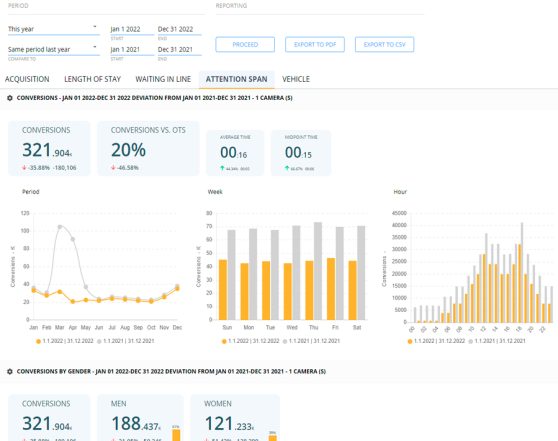Click orange Fri bar in Week chart
The width and height of the screenshot is (558, 441).
point(331,289)
